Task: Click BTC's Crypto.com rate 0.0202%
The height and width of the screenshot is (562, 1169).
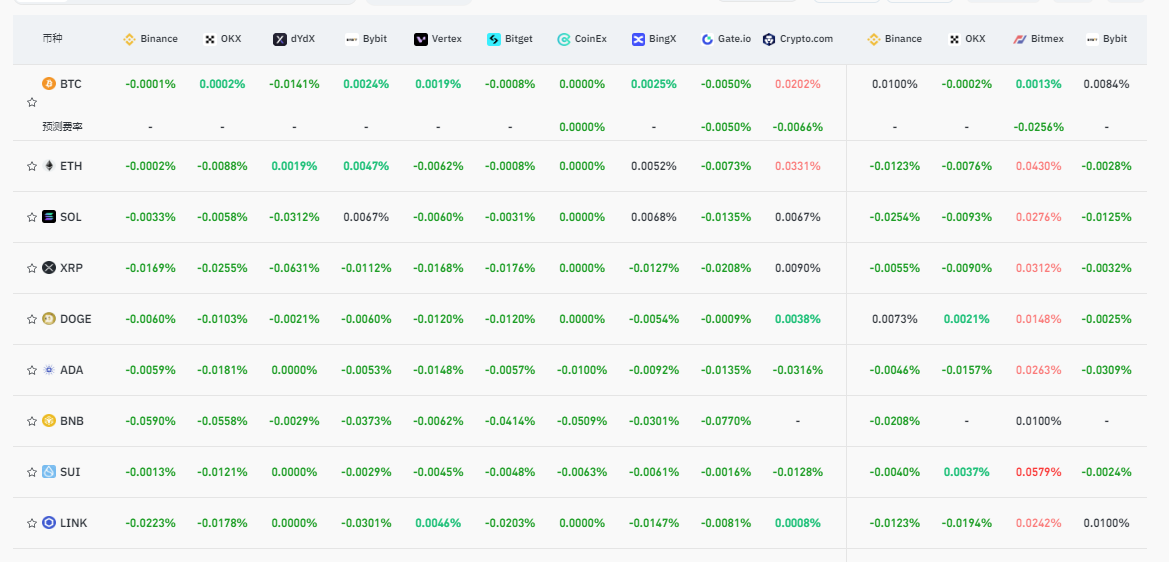Action: point(798,84)
